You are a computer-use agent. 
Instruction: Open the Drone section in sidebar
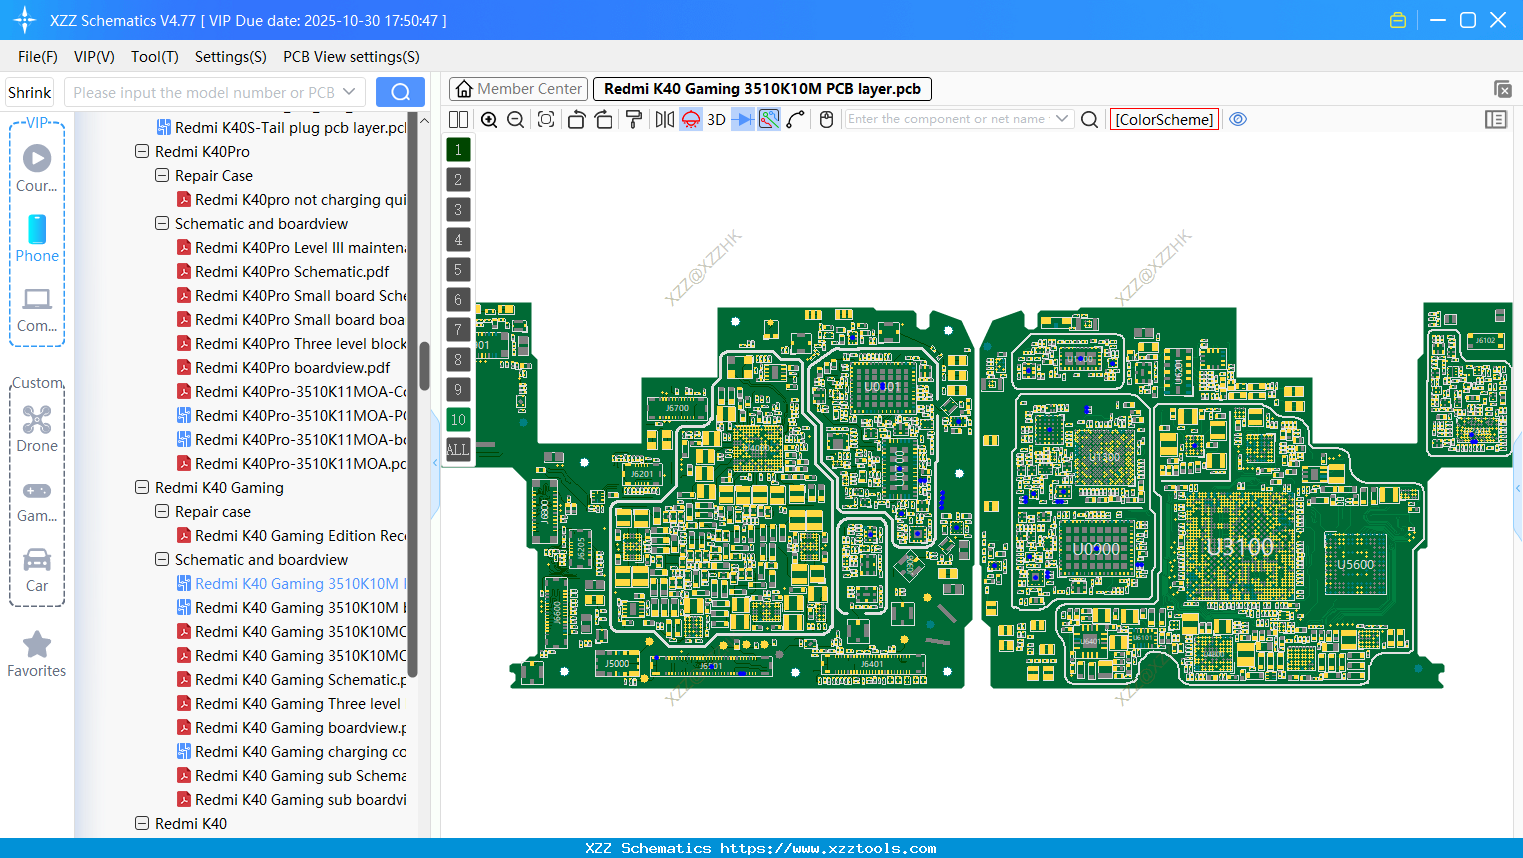point(37,430)
